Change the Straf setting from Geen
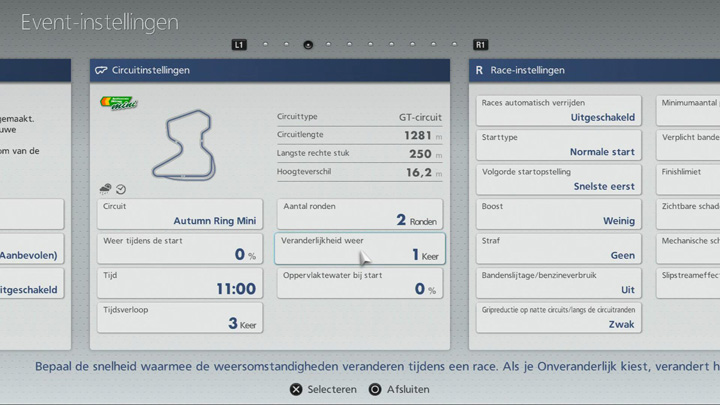Screen dimensions: 720x405 coord(558,248)
